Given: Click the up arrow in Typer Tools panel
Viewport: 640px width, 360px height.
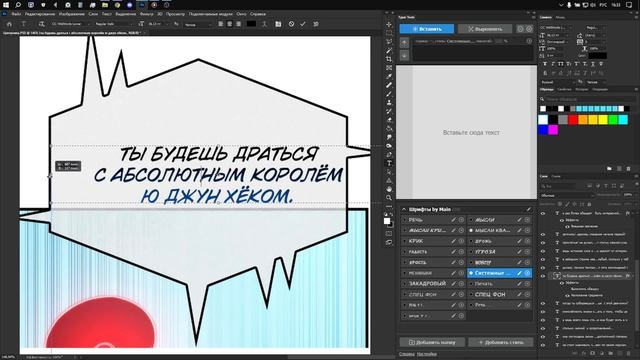Looking at the screenshot, I should (404, 42).
